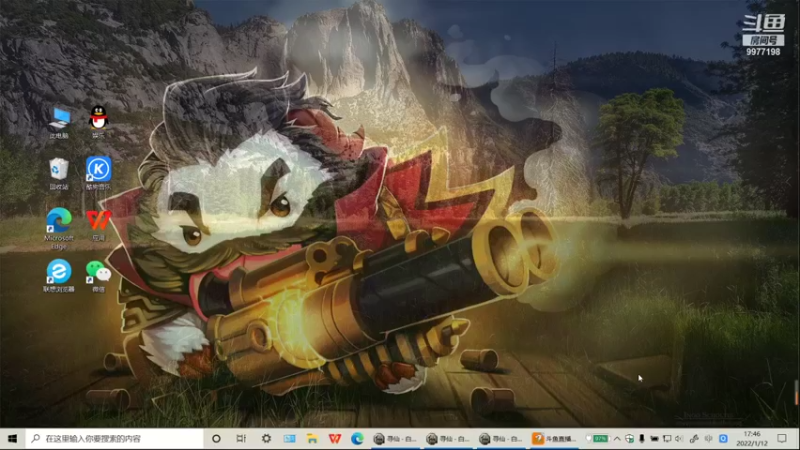Launch the WPS red W desktop icon
The image size is (800, 450).
pyautogui.click(x=98, y=225)
